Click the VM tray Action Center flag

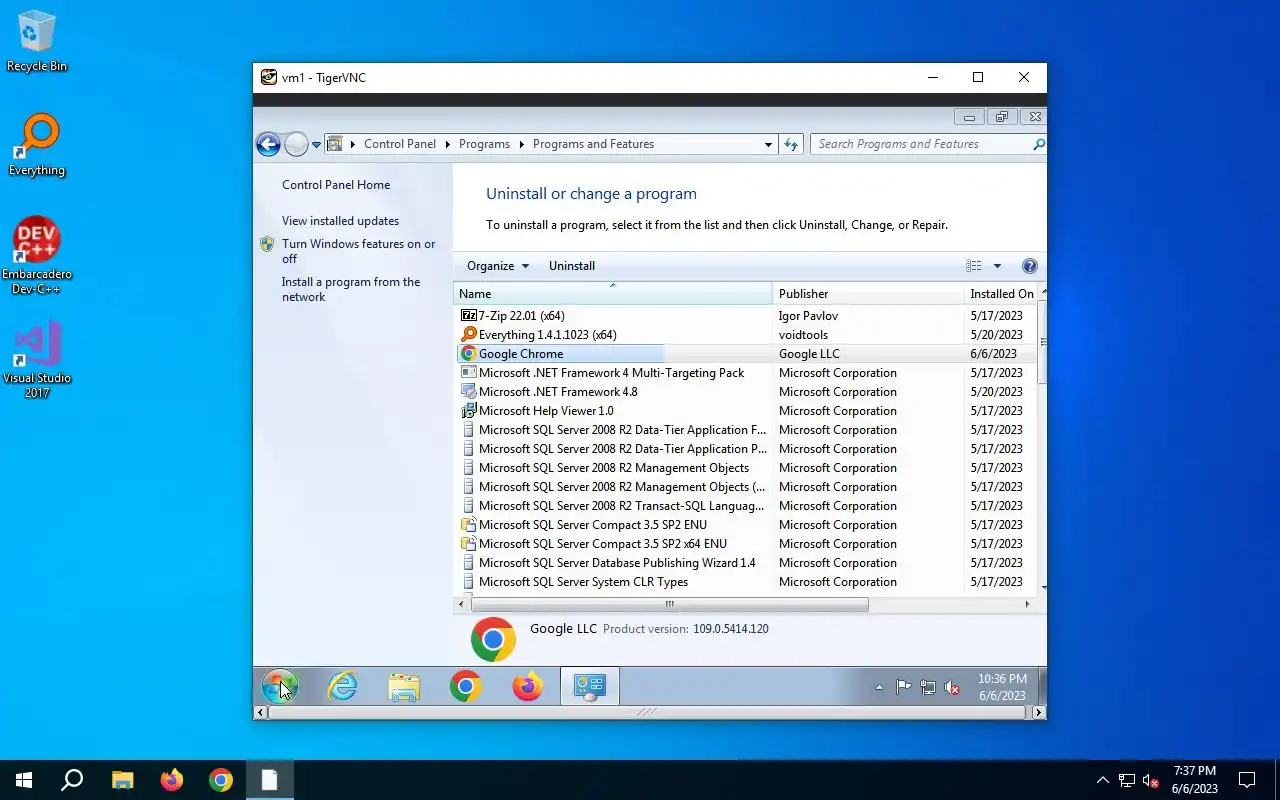click(903, 687)
